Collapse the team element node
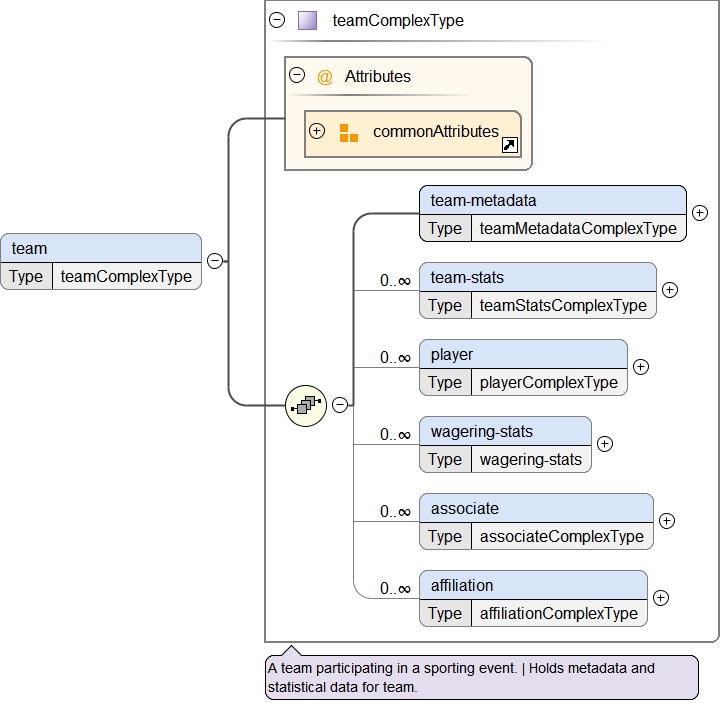 pos(214,261)
